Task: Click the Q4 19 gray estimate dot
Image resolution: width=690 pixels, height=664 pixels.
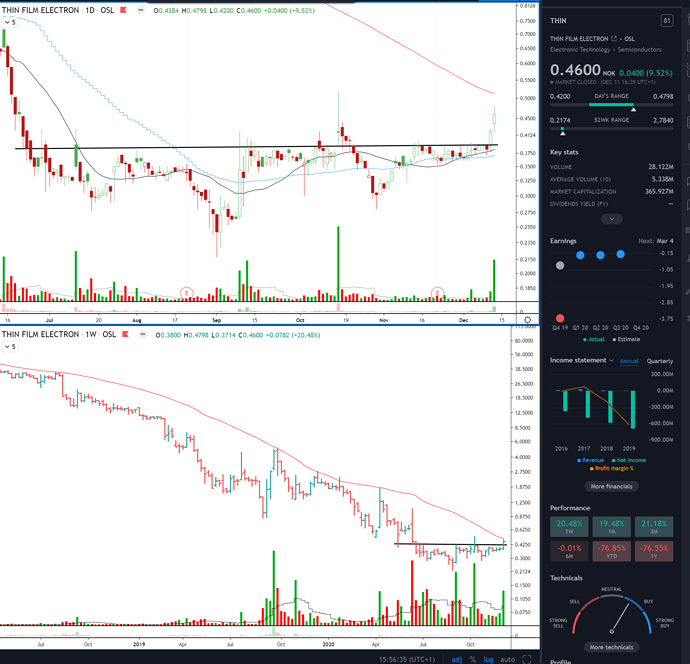Action: (x=560, y=265)
